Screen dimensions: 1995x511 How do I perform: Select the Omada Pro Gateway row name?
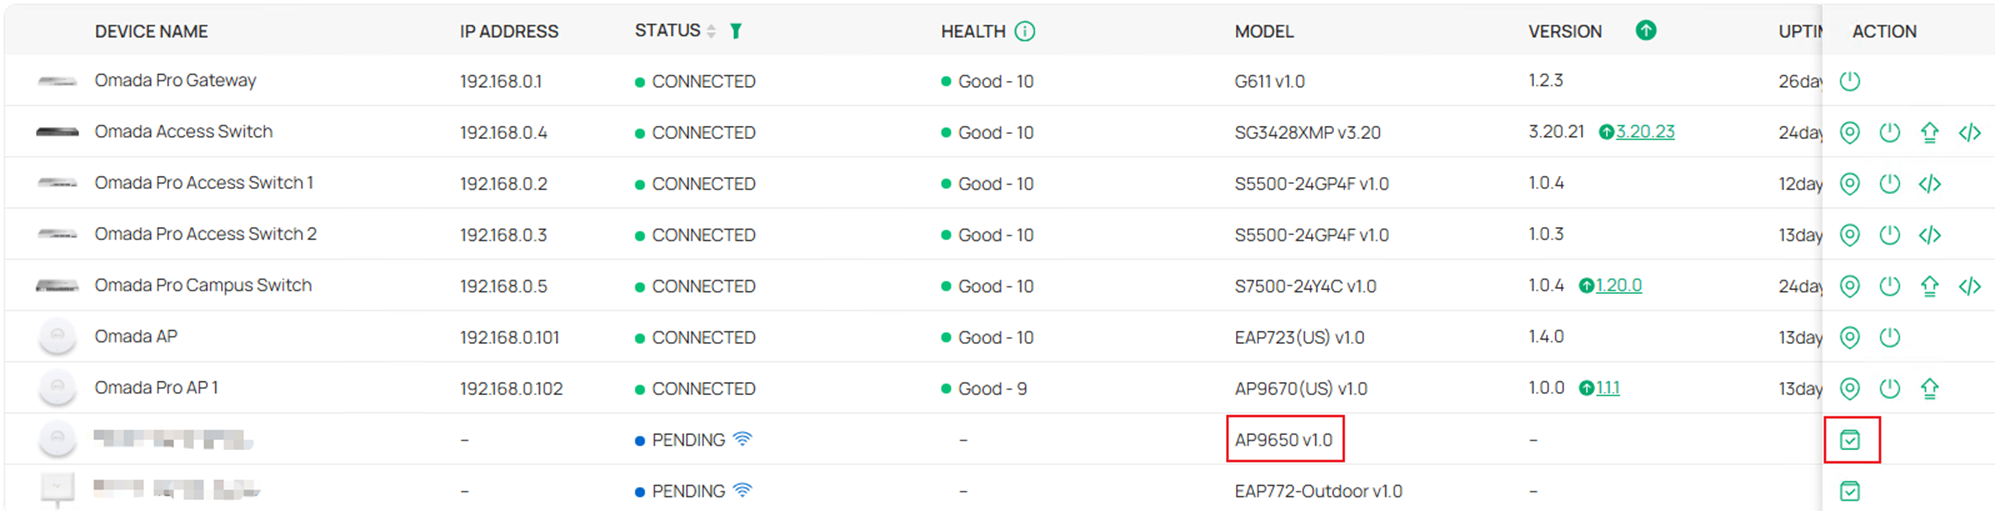tap(175, 81)
